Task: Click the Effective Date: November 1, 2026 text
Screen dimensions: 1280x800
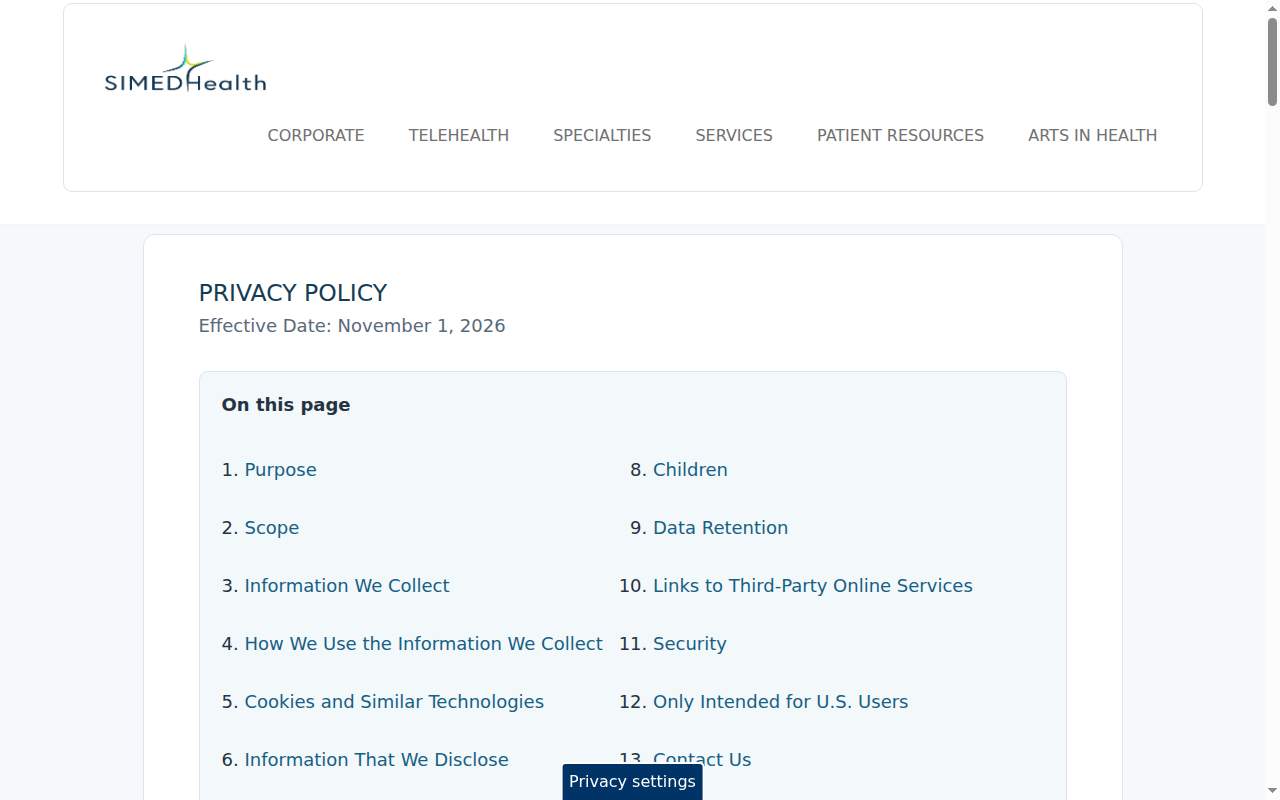Action: click(352, 326)
